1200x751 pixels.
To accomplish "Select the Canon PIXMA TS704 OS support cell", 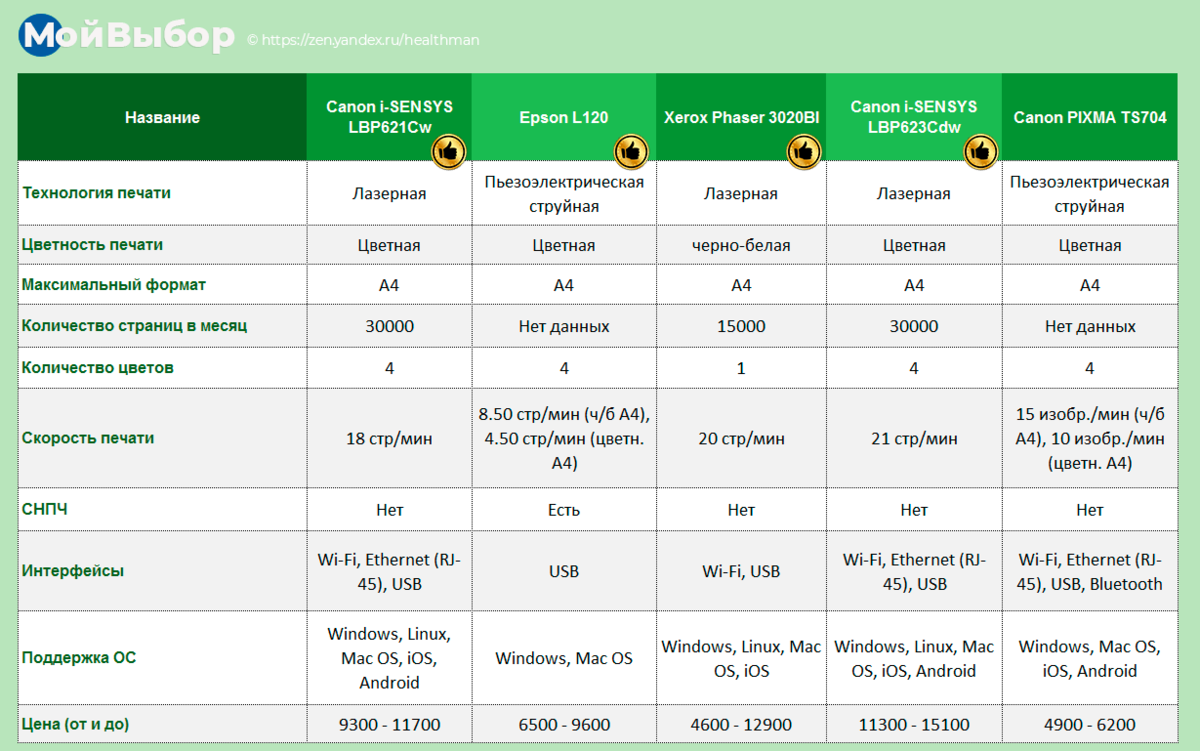I will point(1090,658).
